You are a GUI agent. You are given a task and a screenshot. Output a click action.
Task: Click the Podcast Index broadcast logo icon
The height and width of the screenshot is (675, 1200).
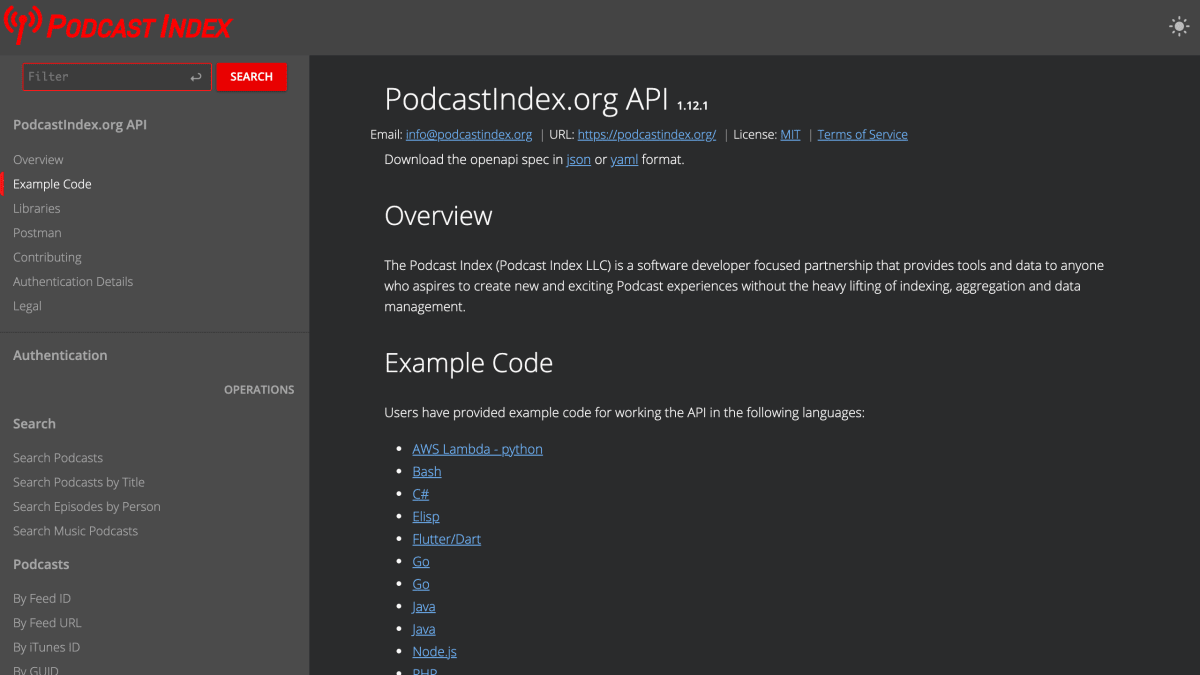tap(23, 24)
